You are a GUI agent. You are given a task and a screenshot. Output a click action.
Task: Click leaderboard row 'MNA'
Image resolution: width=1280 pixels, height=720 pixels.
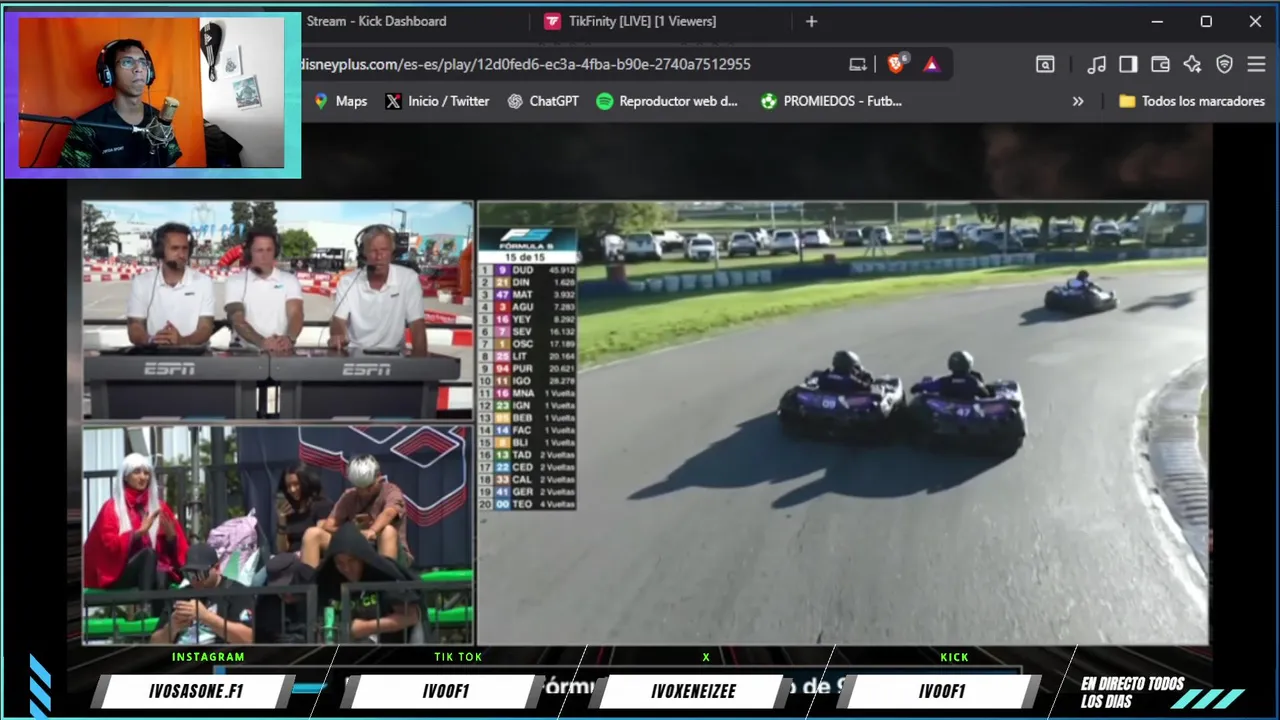[x=527, y=393]
